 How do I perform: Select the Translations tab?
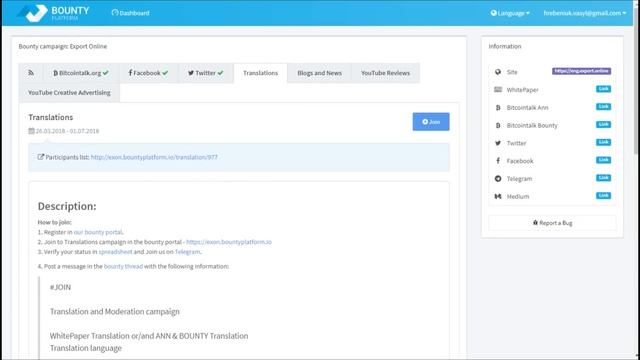click(x=260, y=73)
